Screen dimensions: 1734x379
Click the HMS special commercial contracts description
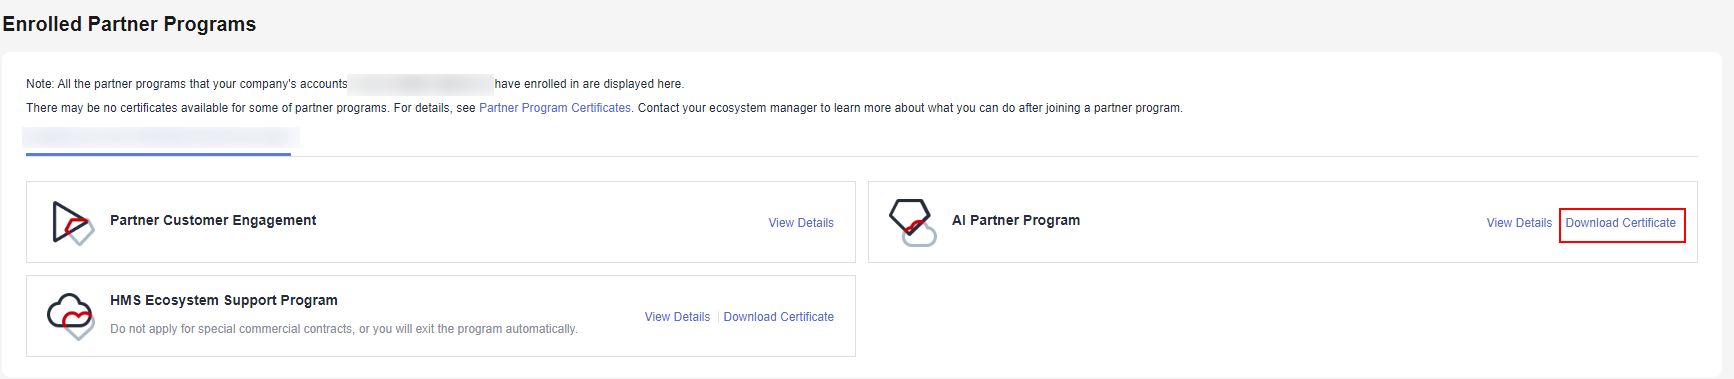coord(344,329)
